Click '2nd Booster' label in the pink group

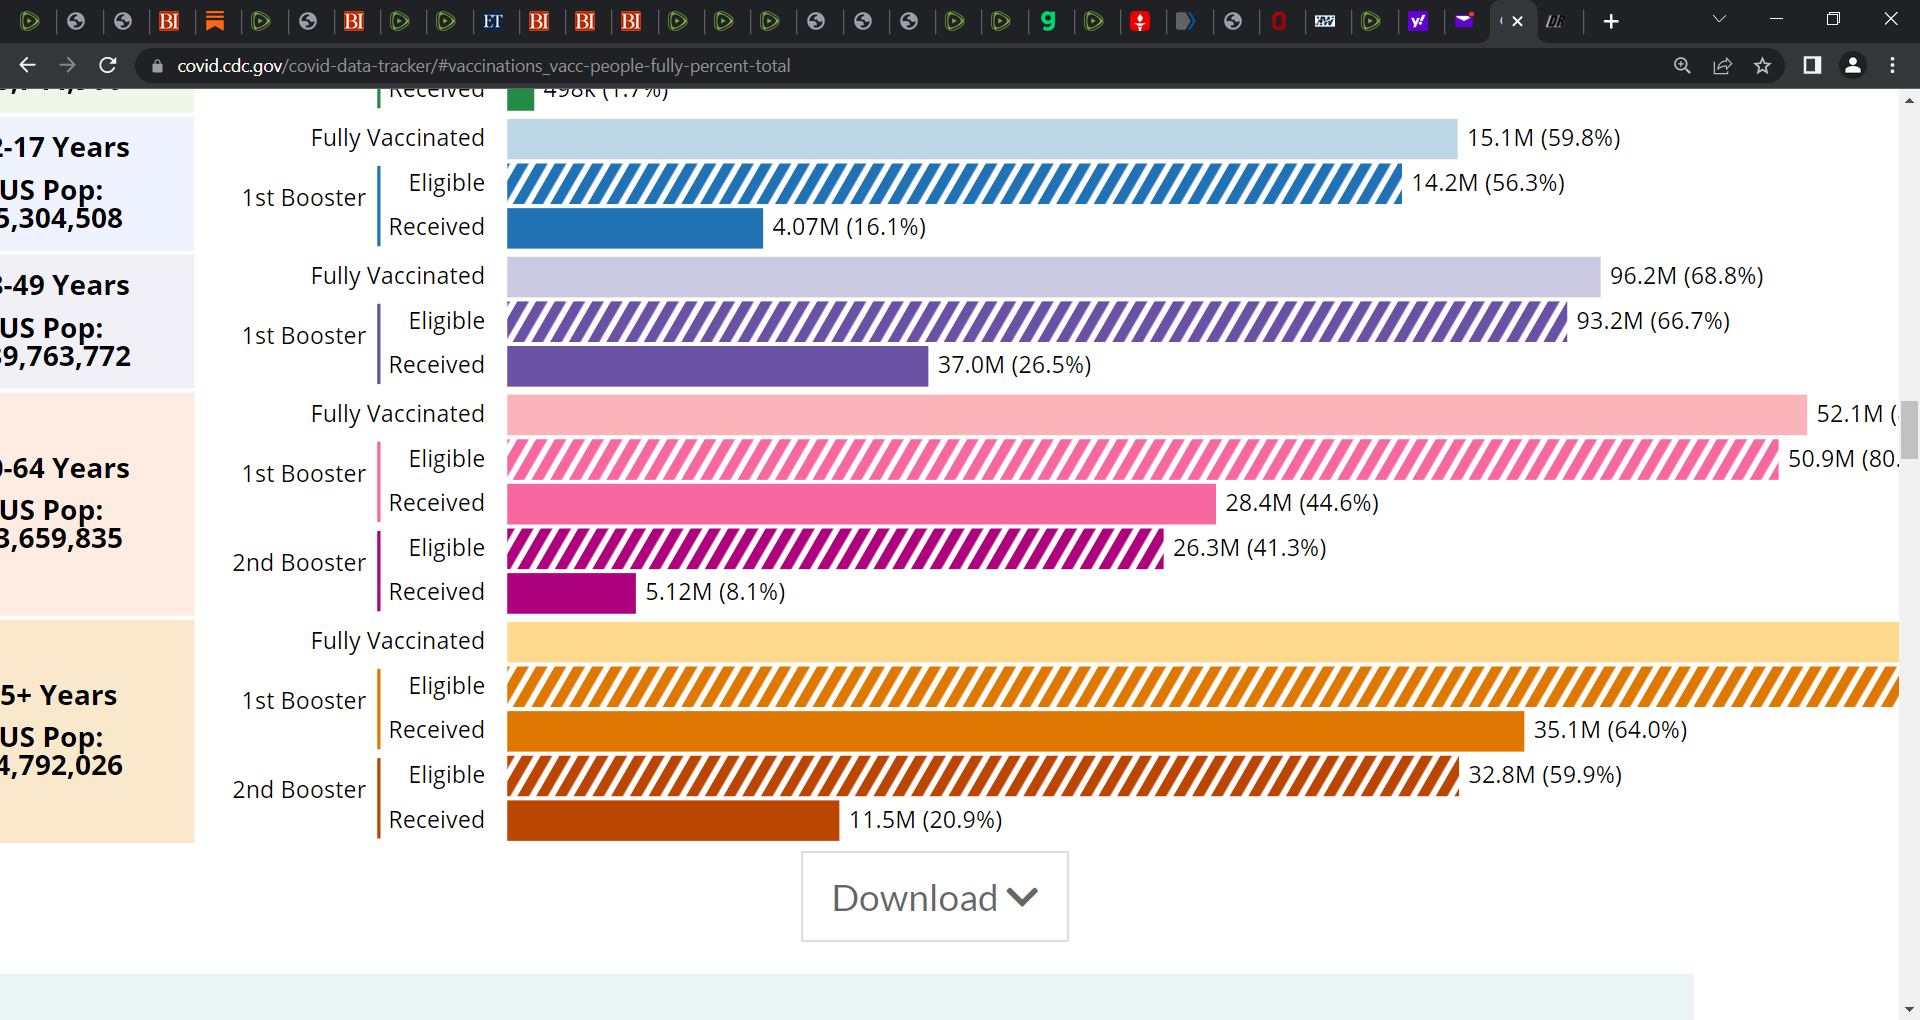pos(299,563)
